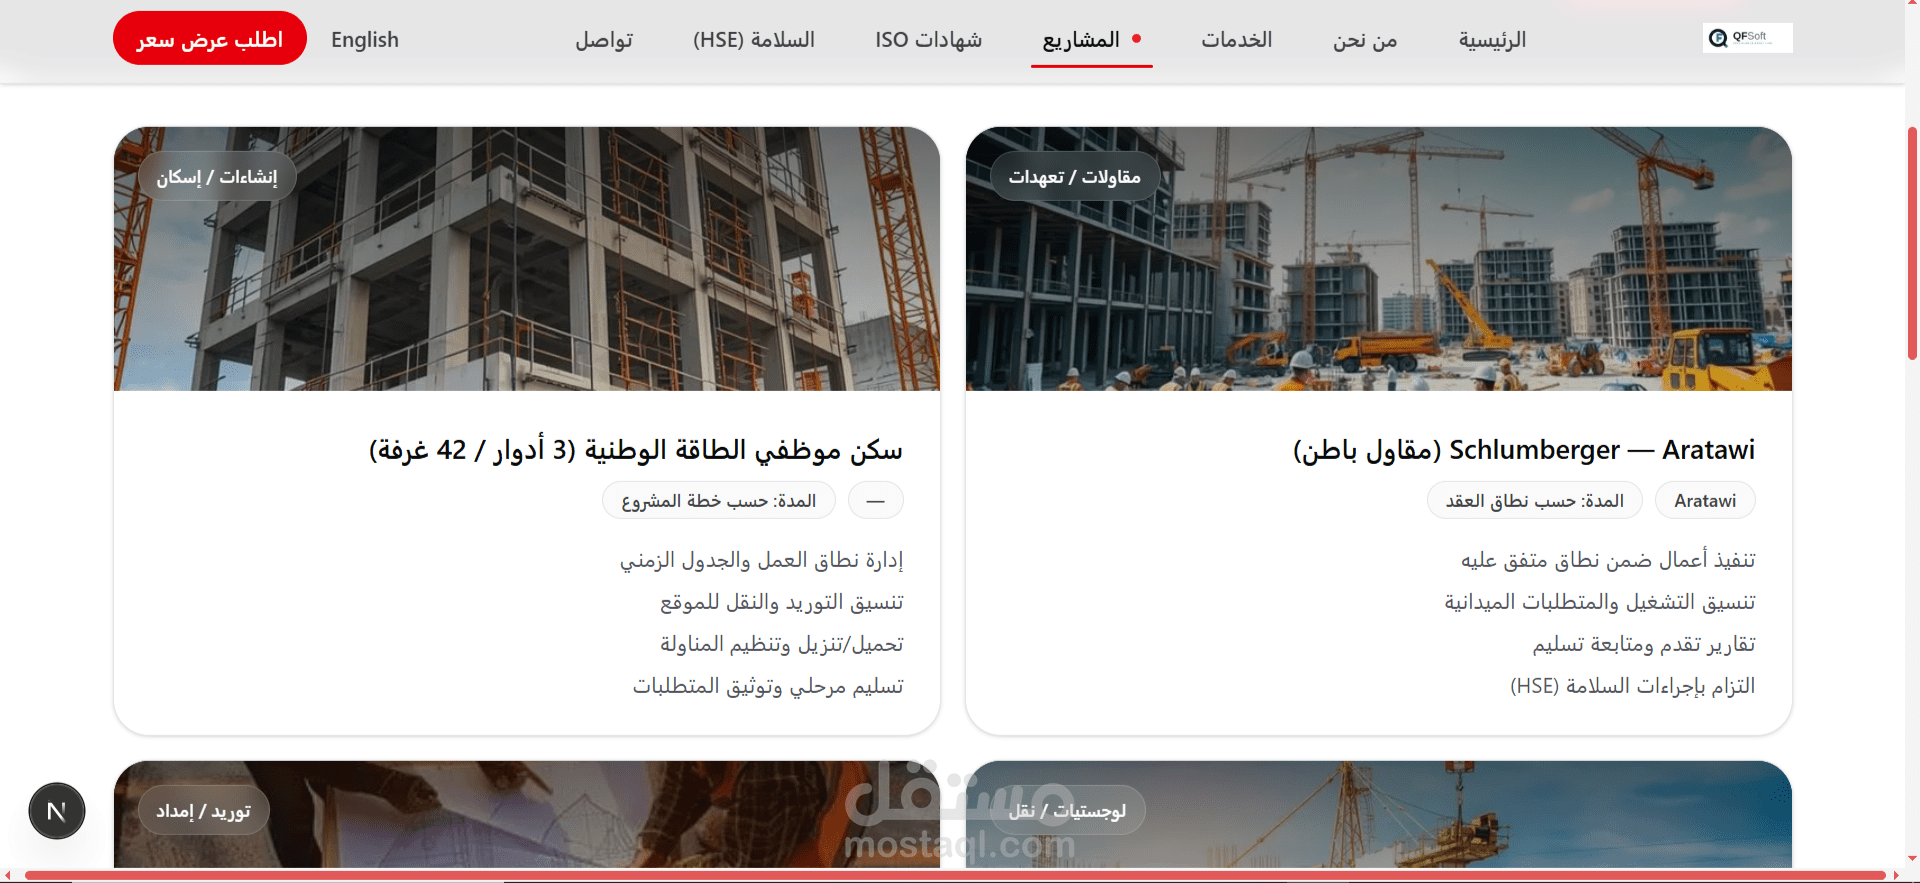This screenshot has width=1920, height=883.
Task: Open the شهادات ISO page
Action: [929, 40]
